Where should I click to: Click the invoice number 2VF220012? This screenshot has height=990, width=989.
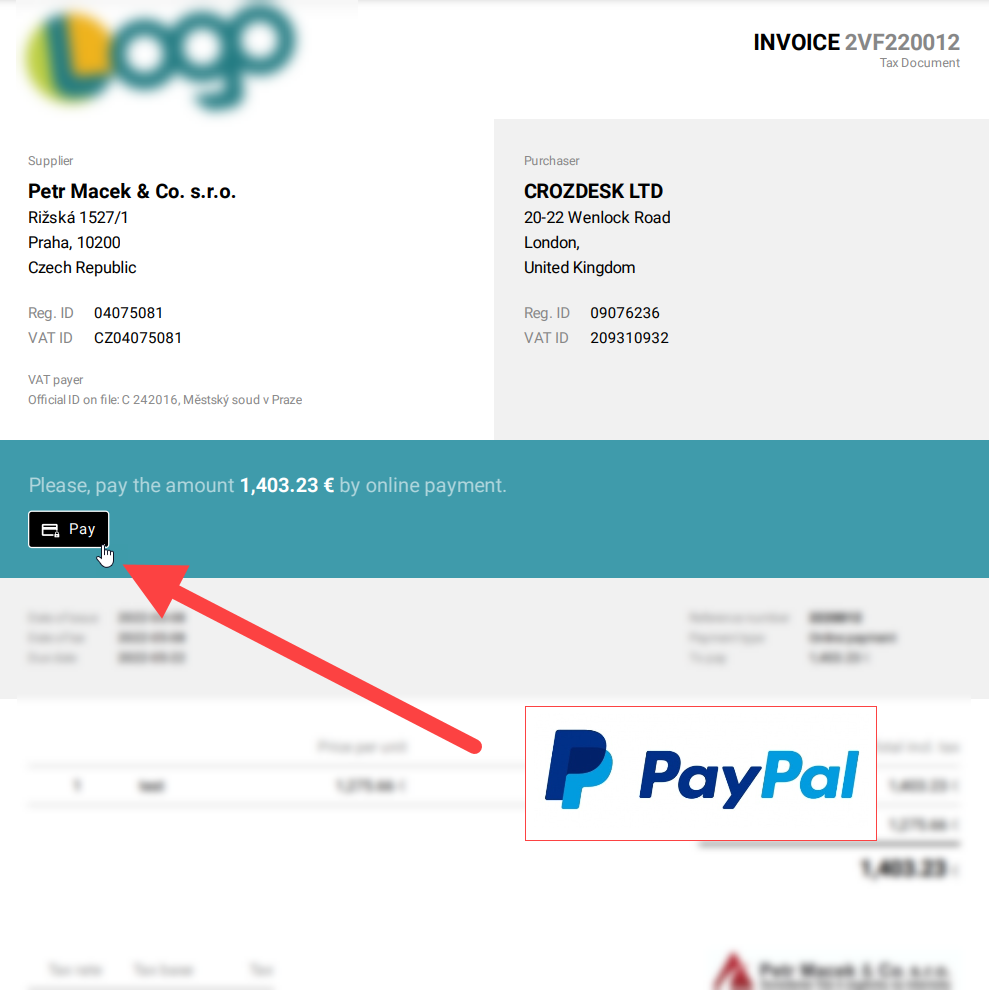pyautogui.click(x=902, y=42)
